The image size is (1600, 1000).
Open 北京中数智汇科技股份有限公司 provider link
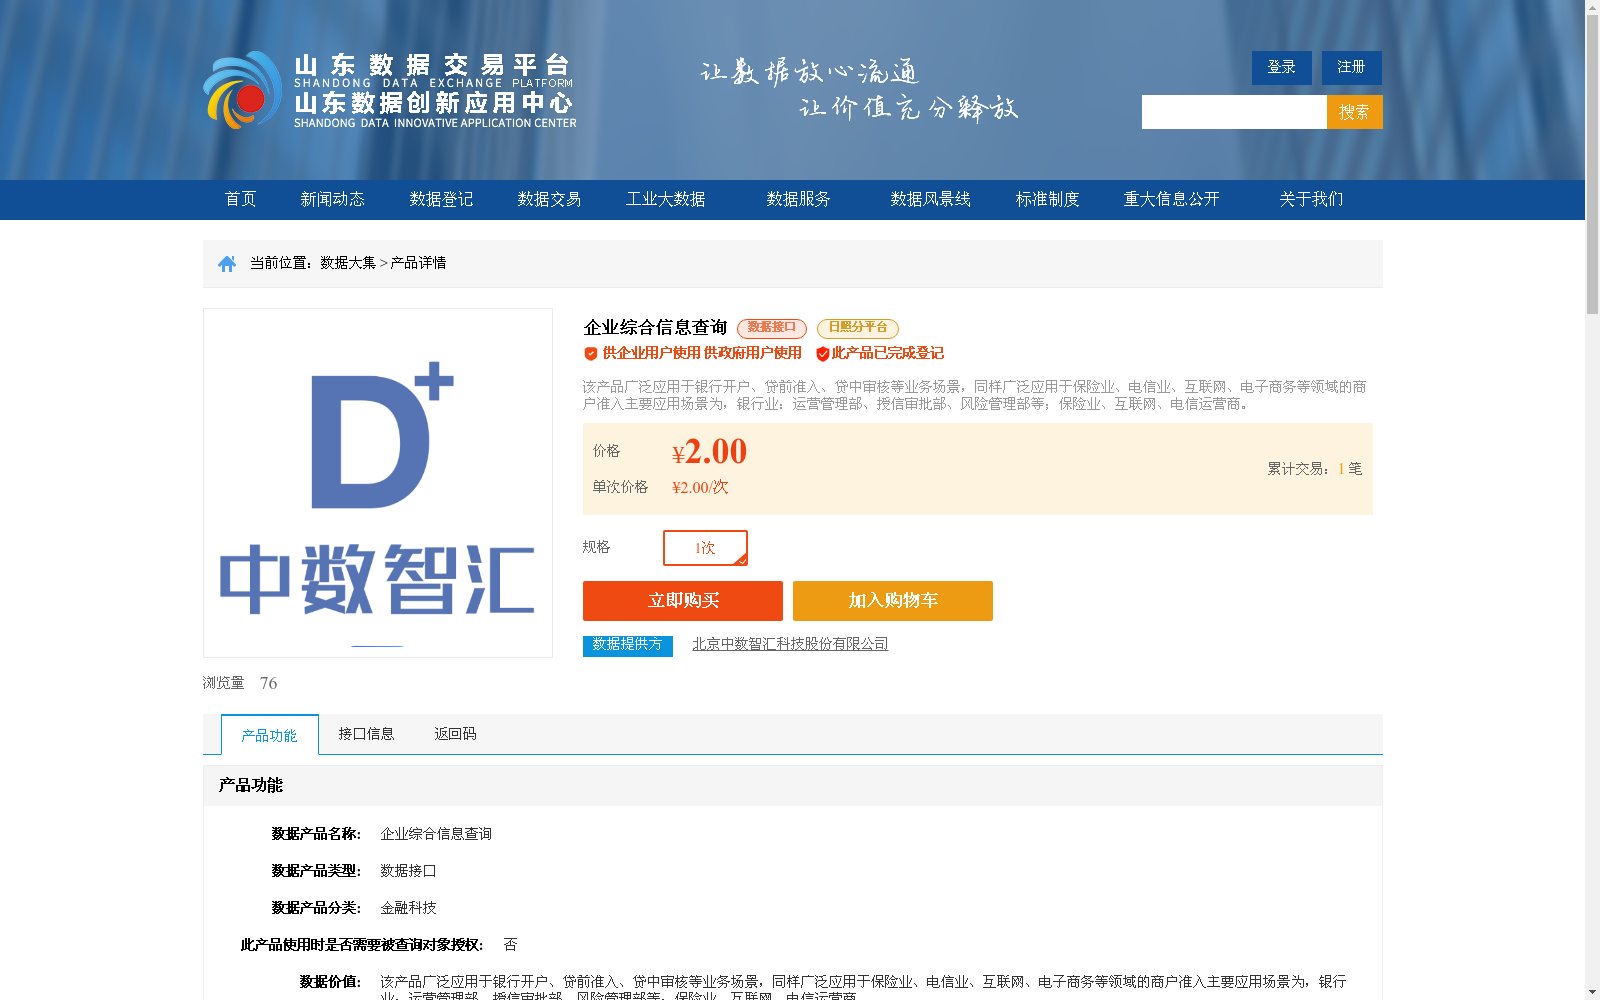click(790, 644)
